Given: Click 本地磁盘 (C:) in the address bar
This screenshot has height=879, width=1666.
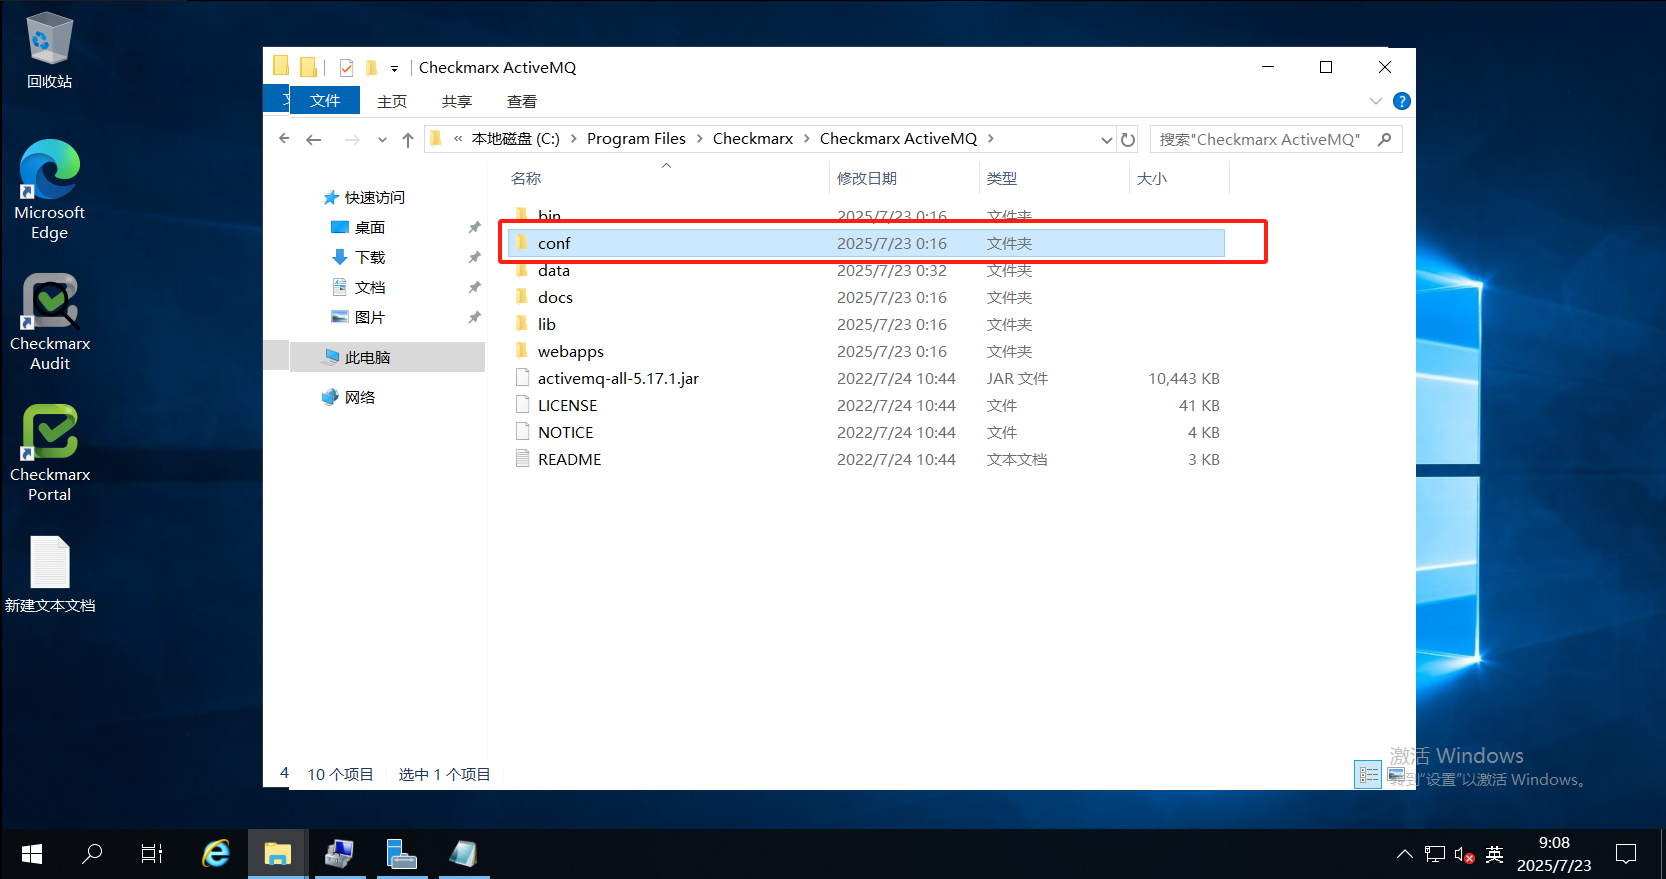Looking at the screenshot, I should point(516,139).
